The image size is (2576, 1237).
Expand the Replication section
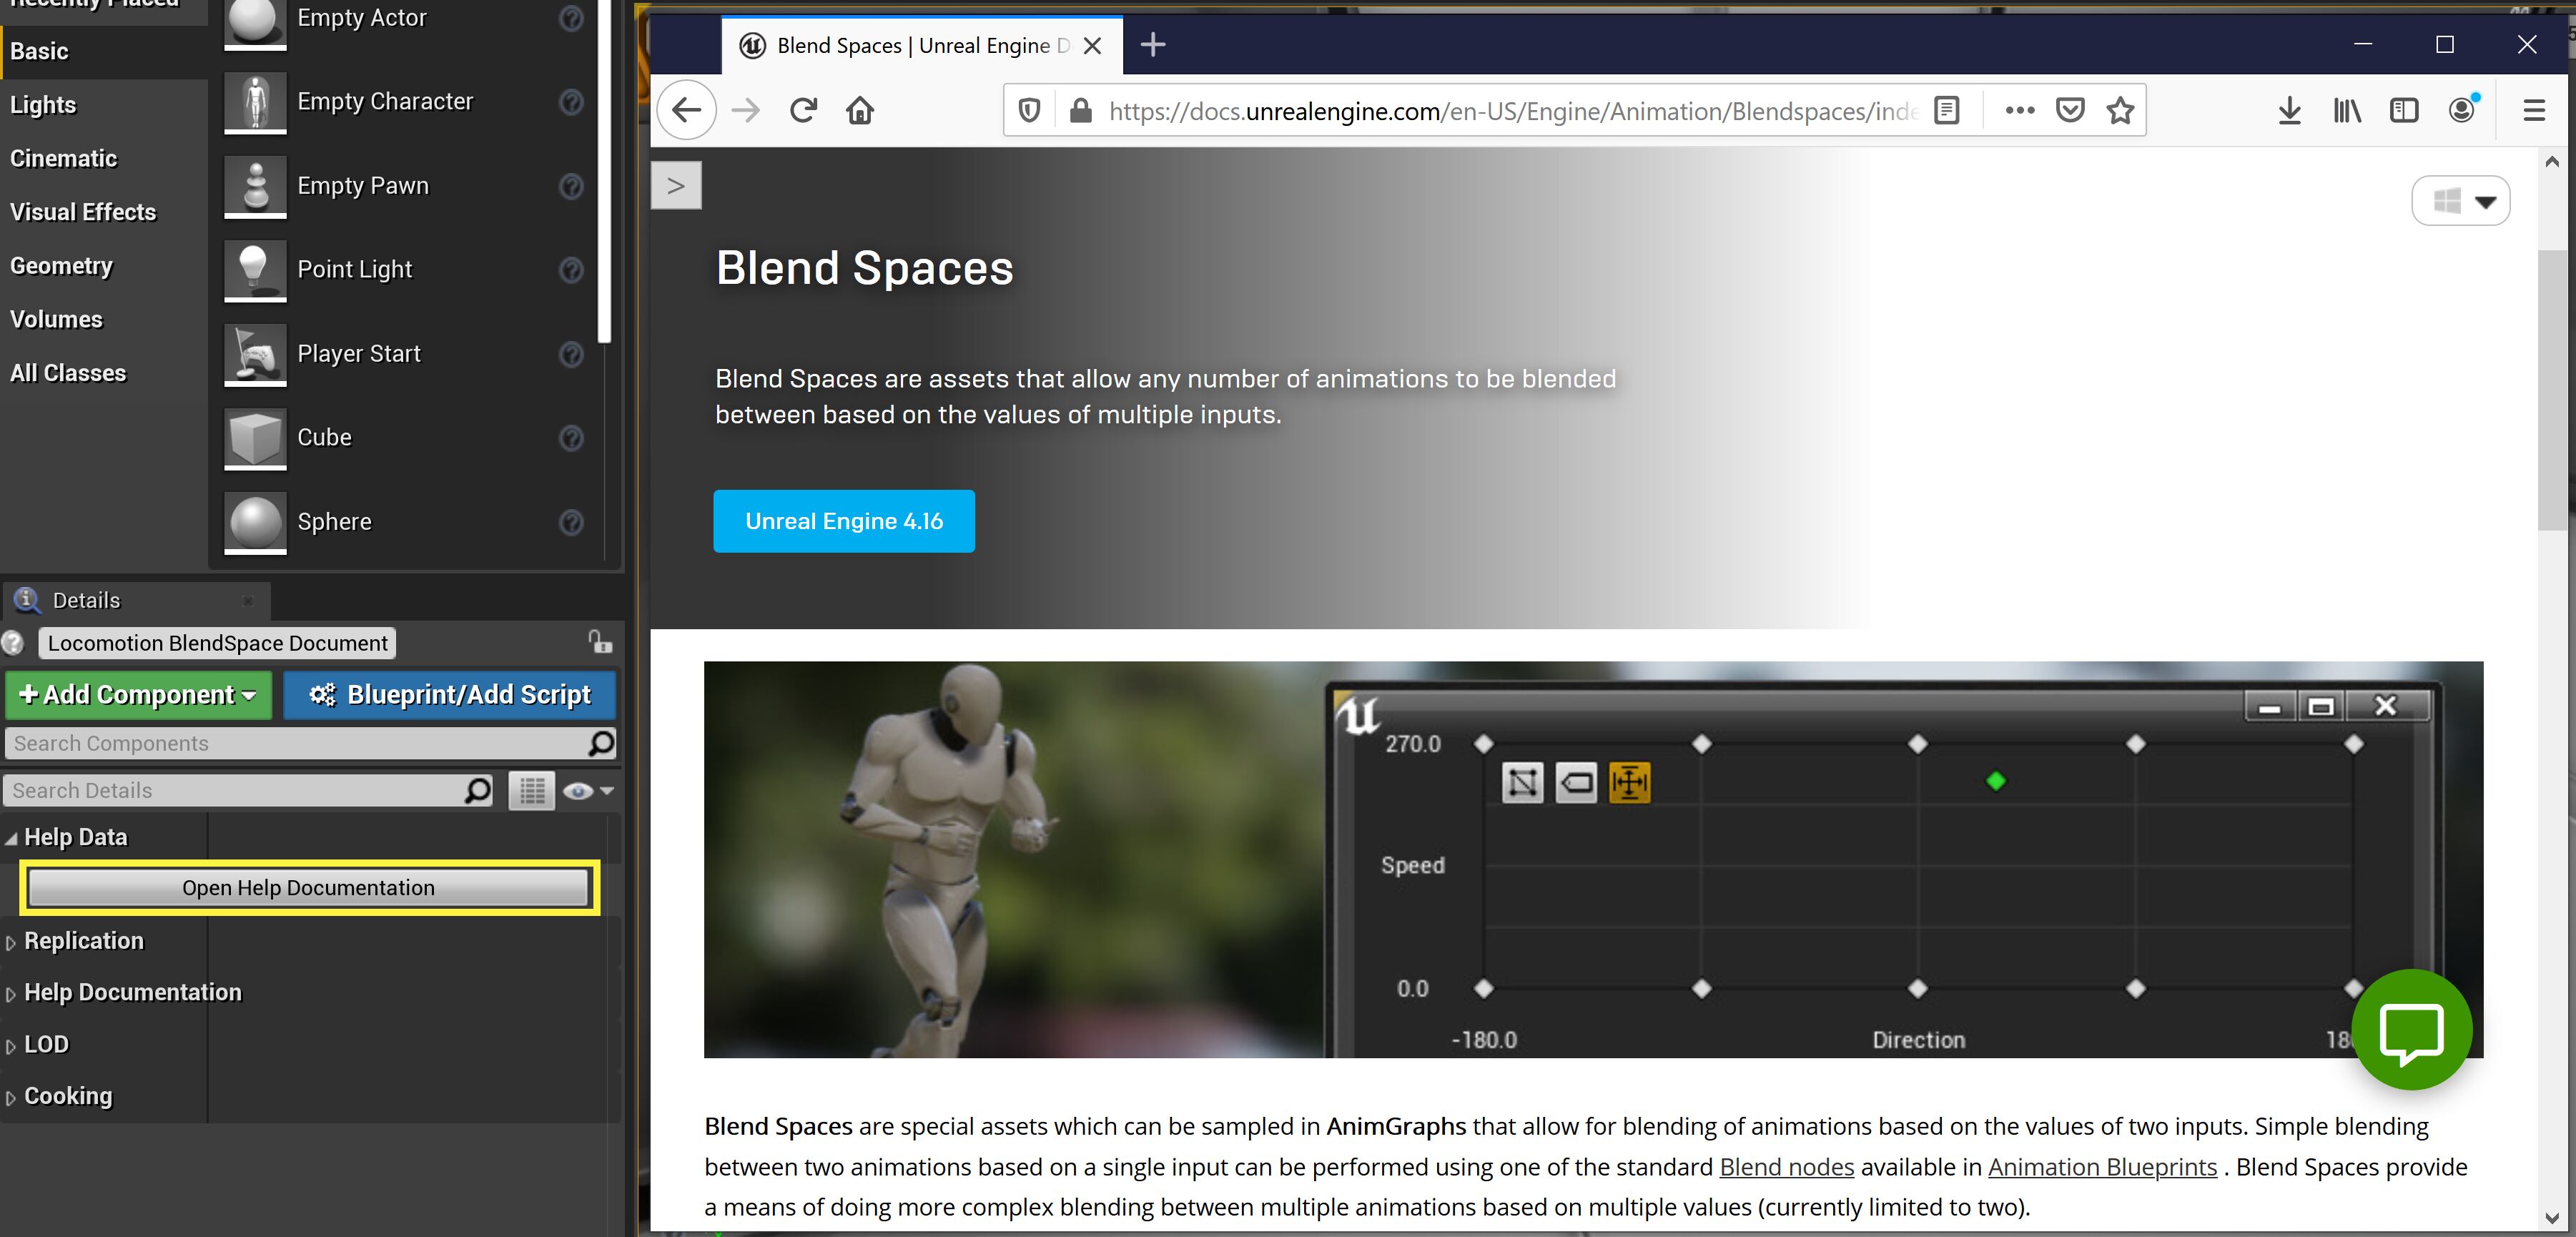pyautogui.click(x=84, y=941)
